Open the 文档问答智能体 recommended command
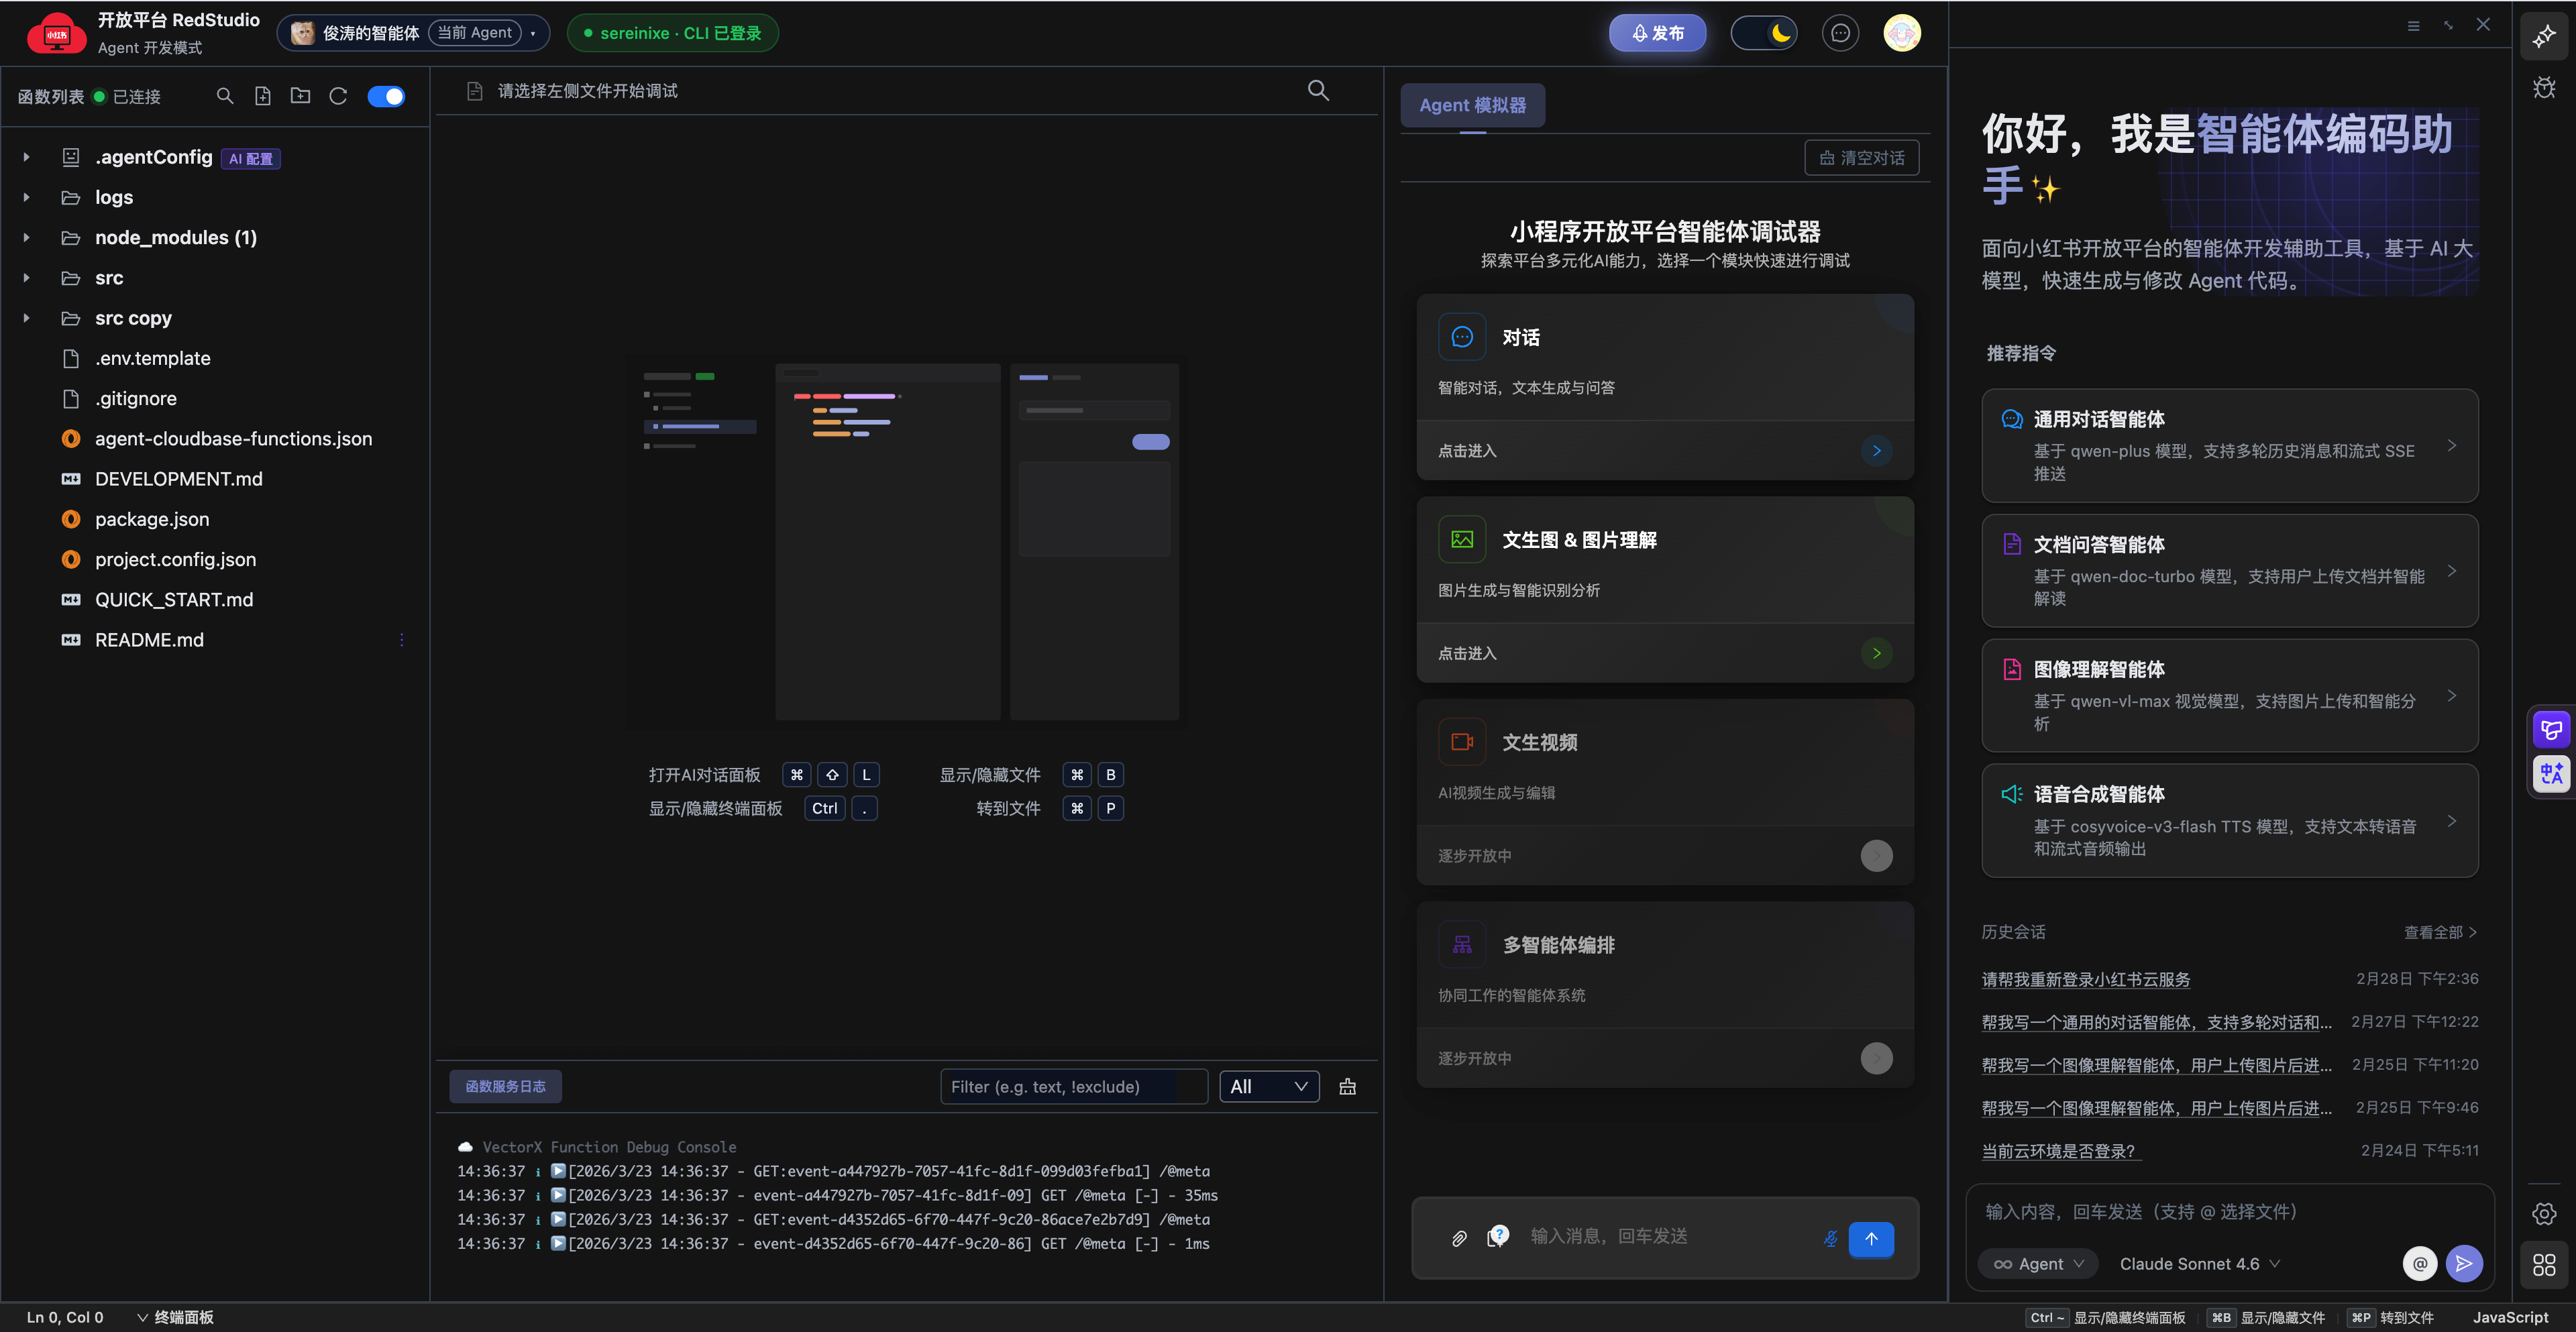The width and height of the screenshot is (2576, 1332). click(2229, 571)
